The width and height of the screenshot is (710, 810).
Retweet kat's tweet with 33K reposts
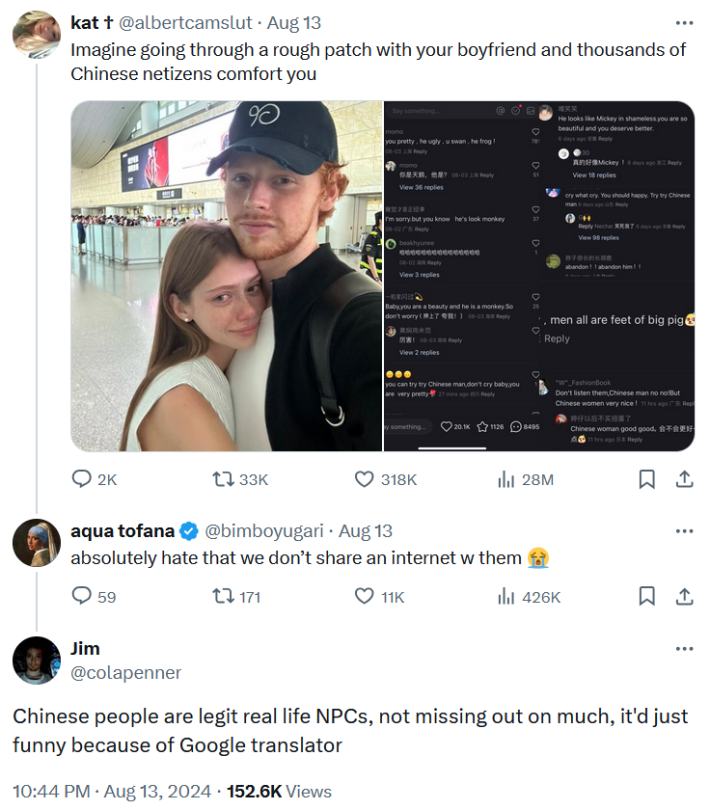225,479
